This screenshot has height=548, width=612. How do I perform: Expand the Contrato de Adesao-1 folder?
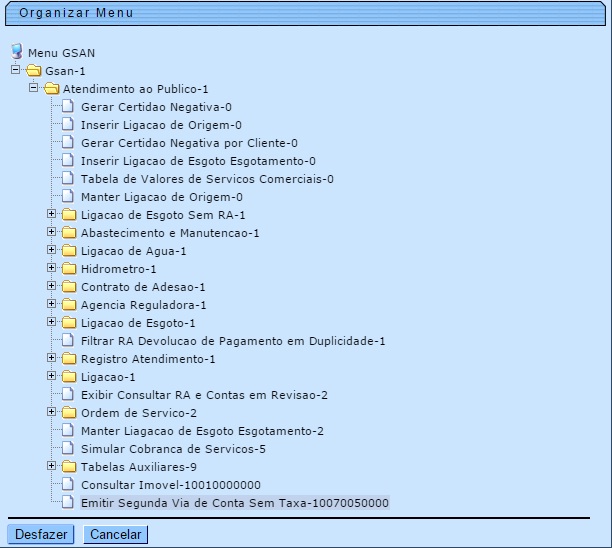pyautogui.click(x=51, y=286)
